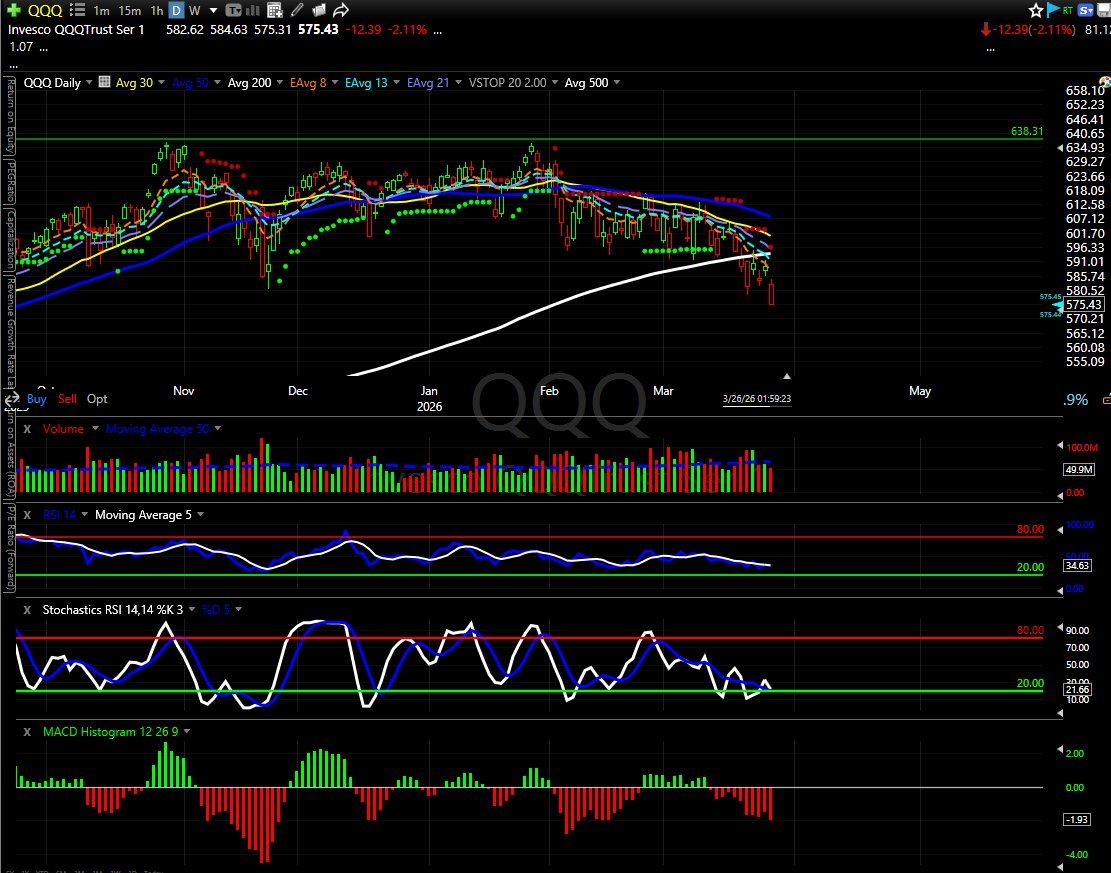
Task: Click the 575.43 current price marker
Action: tap(1083, 305)
